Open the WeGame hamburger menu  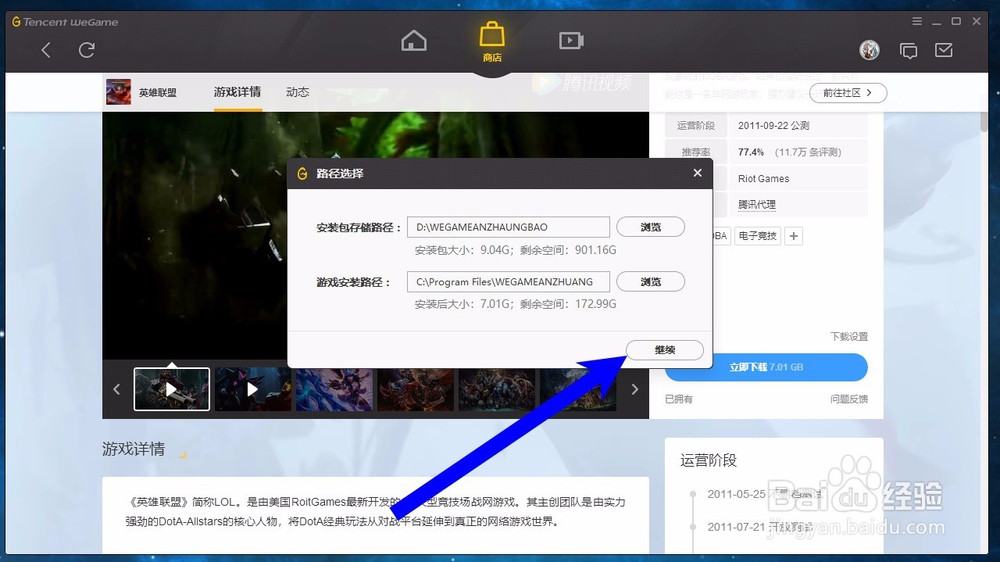coord(917,21)
